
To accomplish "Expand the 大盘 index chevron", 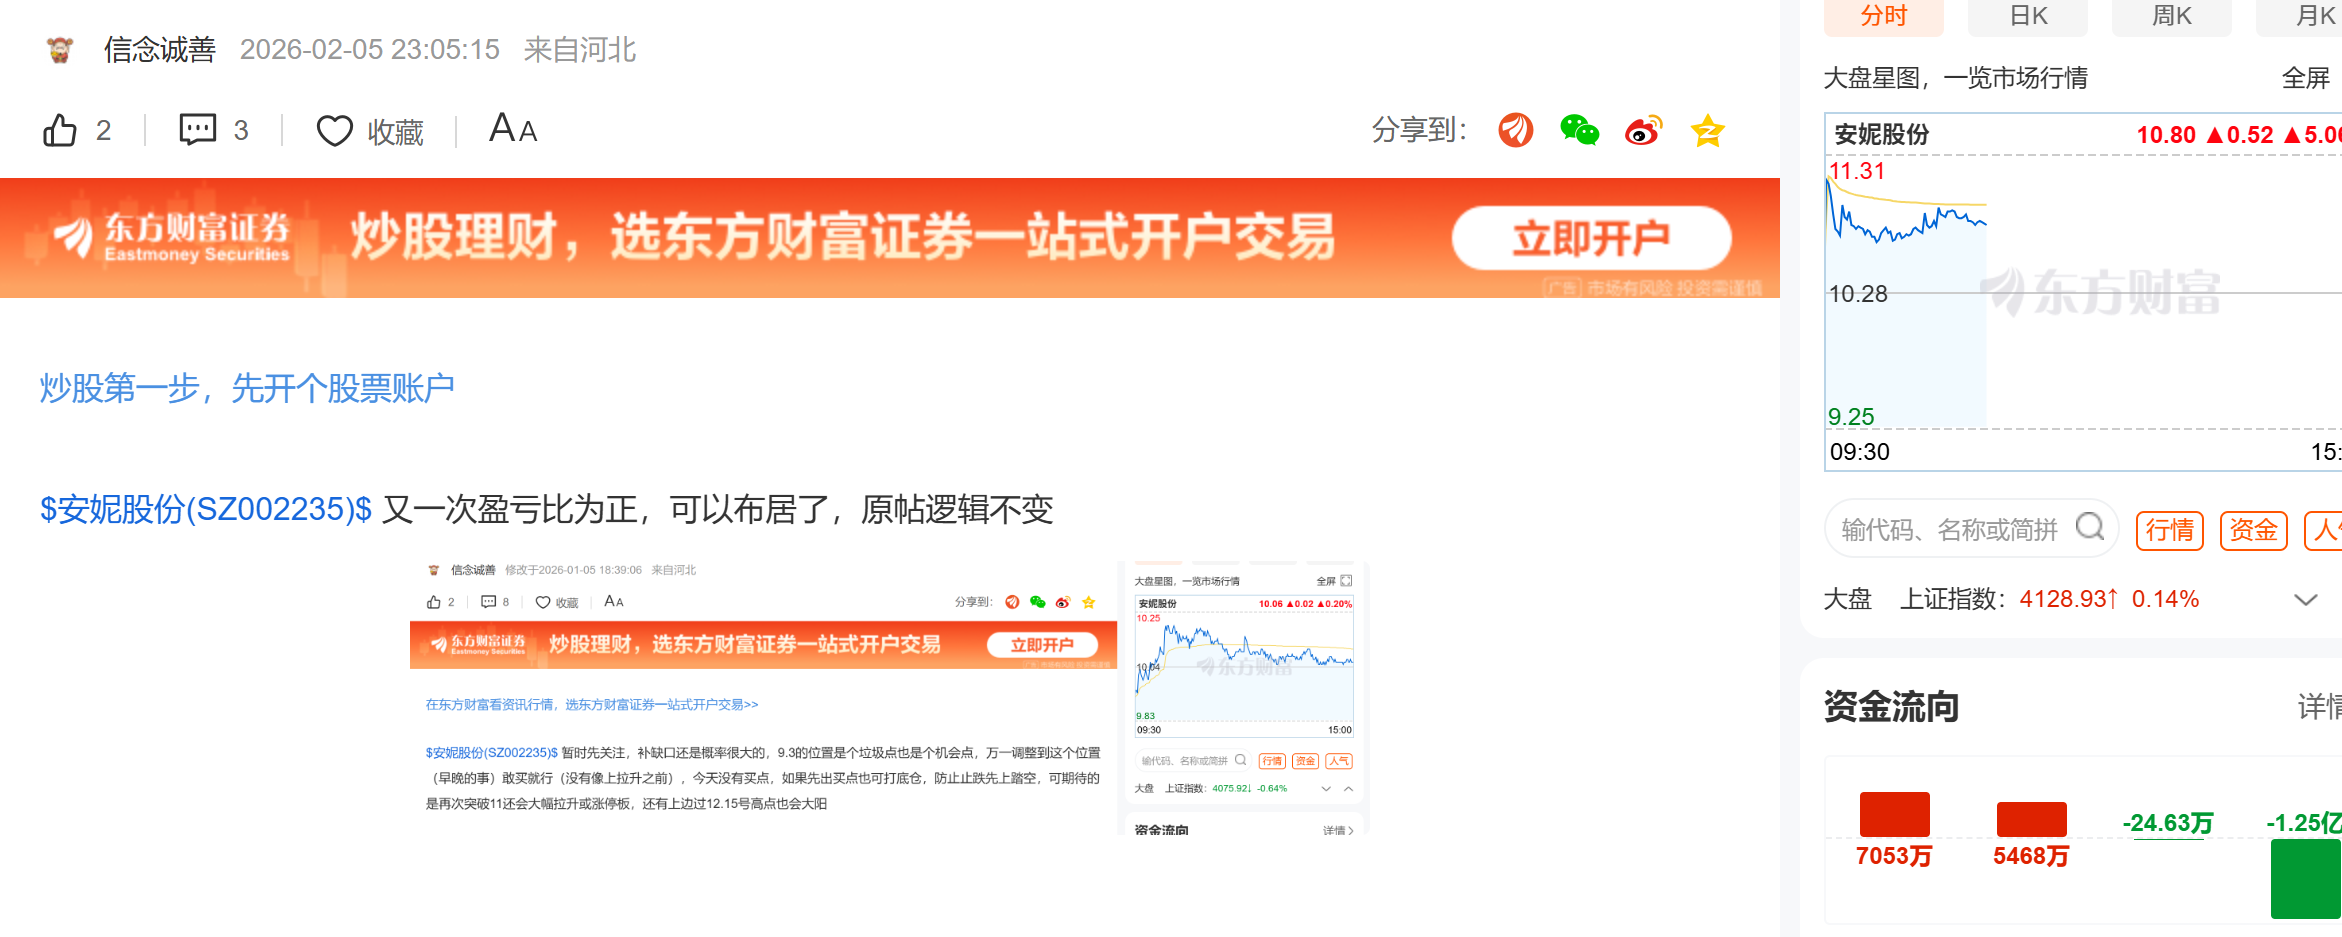I will pos(2305,599).
